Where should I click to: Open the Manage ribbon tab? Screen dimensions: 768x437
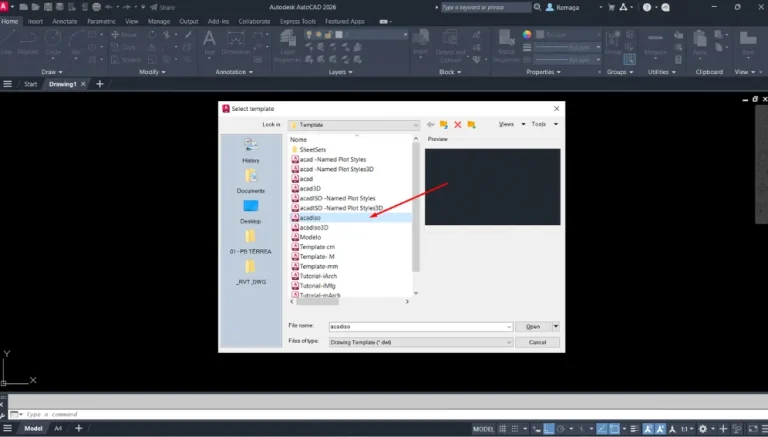(159, 22)
